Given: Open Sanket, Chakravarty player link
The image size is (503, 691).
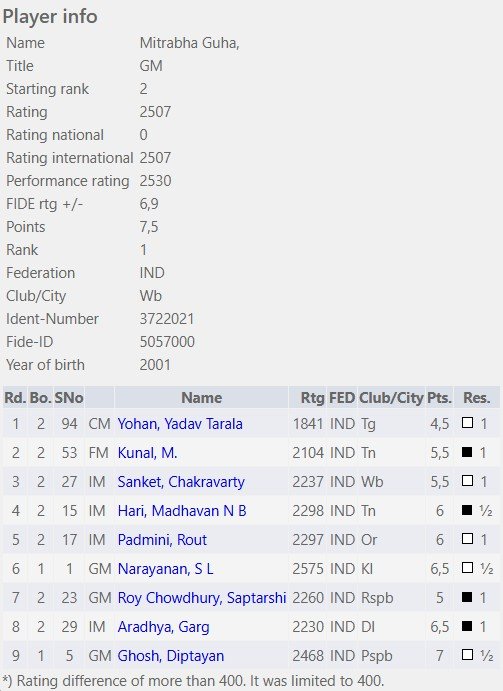Looking at the screenshot, I should [x=181, y=482].
